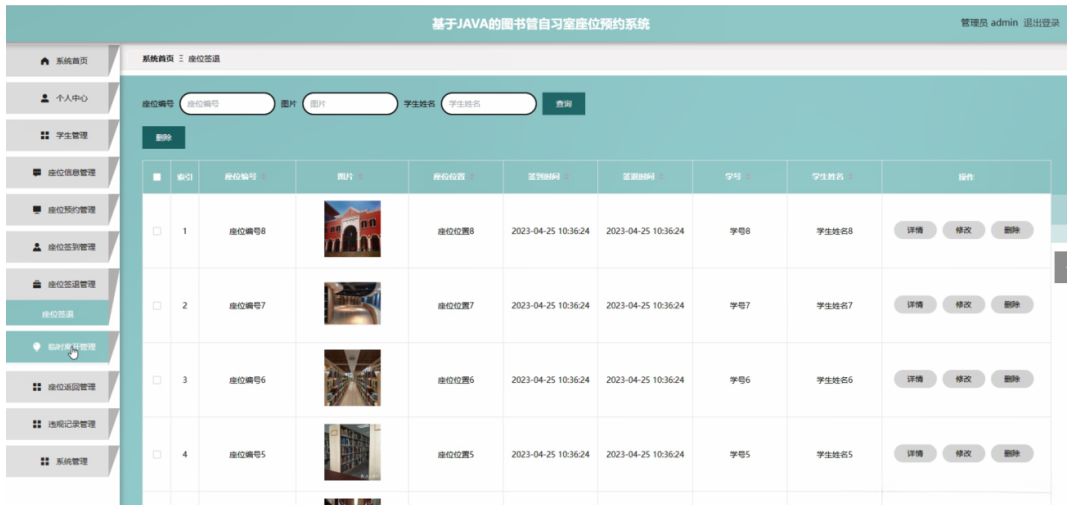
Task: Check the checkbox for row 座位编号6
Action: (x=157, y=380)
